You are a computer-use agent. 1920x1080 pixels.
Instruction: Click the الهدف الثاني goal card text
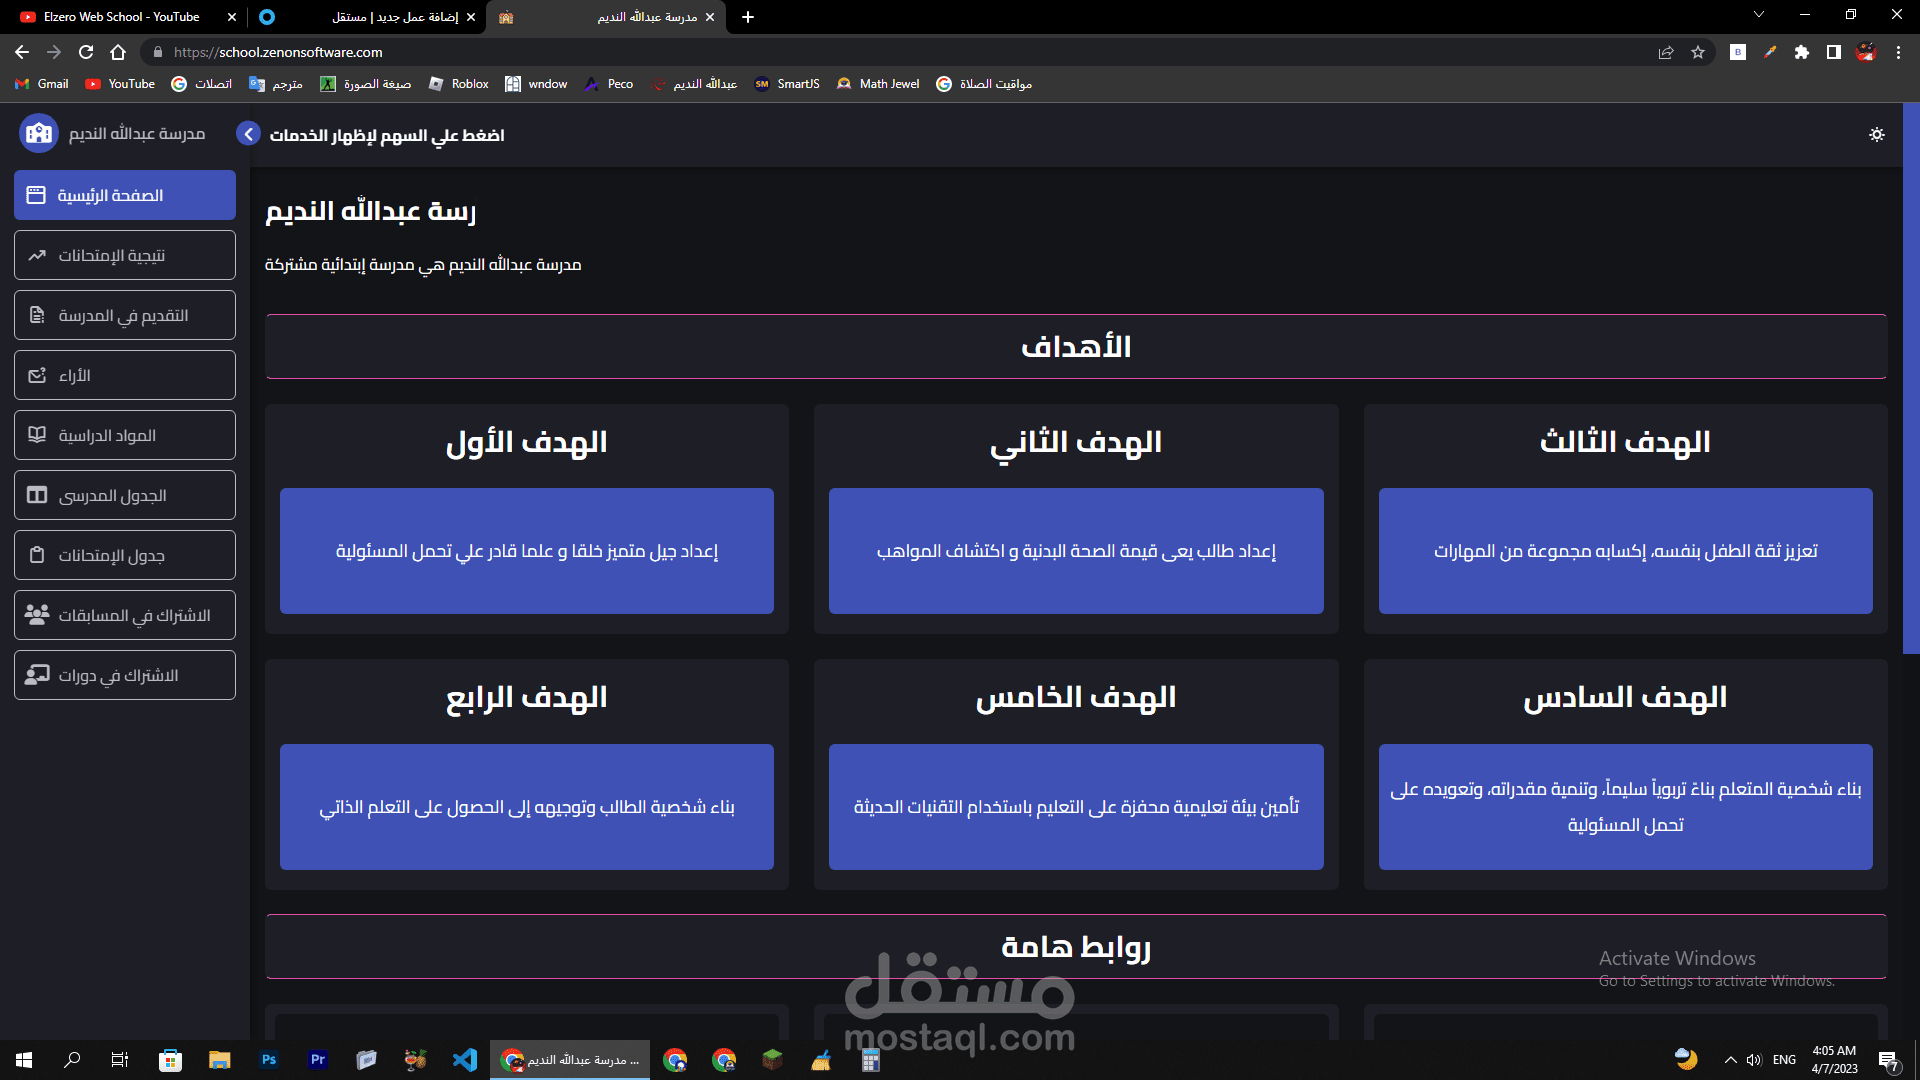point(1076,551)
